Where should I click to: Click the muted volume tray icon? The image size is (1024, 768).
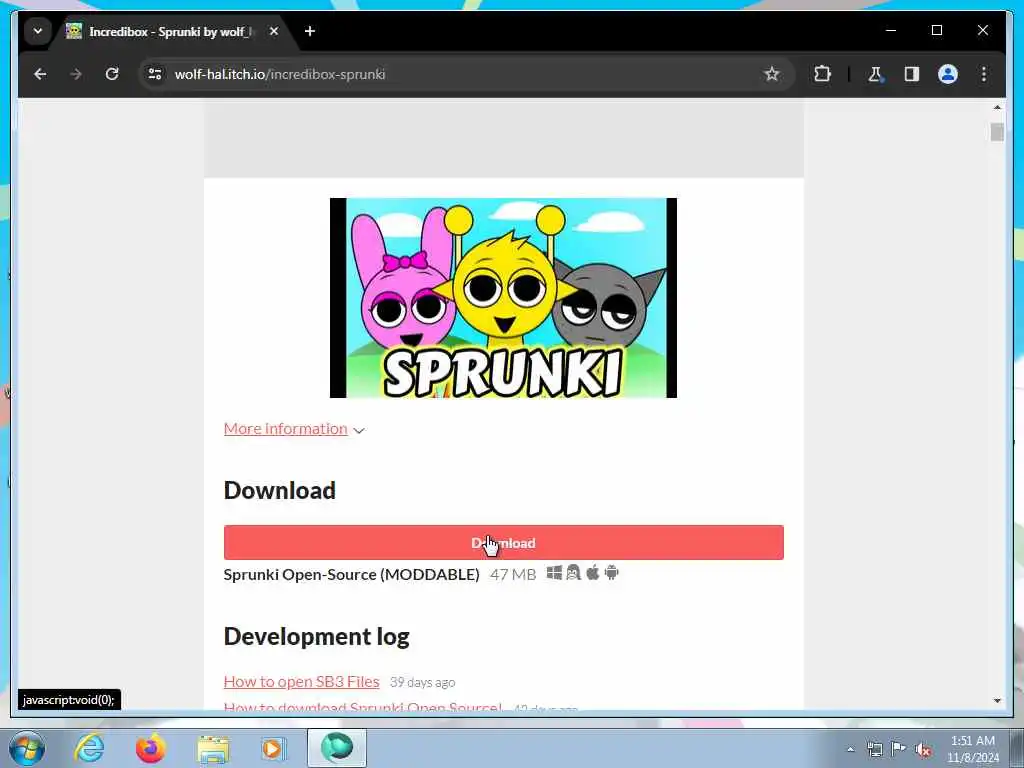click(923, 750)
